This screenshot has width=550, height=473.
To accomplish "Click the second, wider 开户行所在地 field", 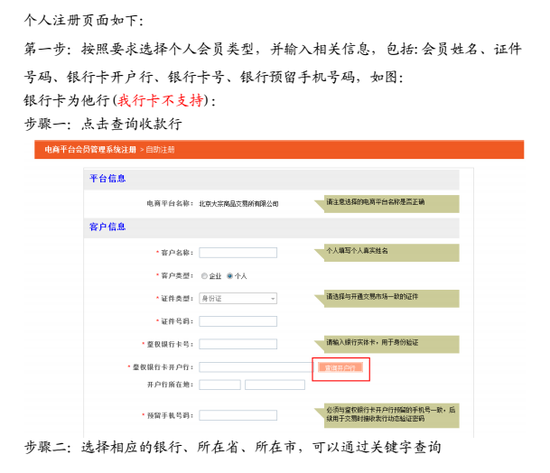I will tap(275, 385).
